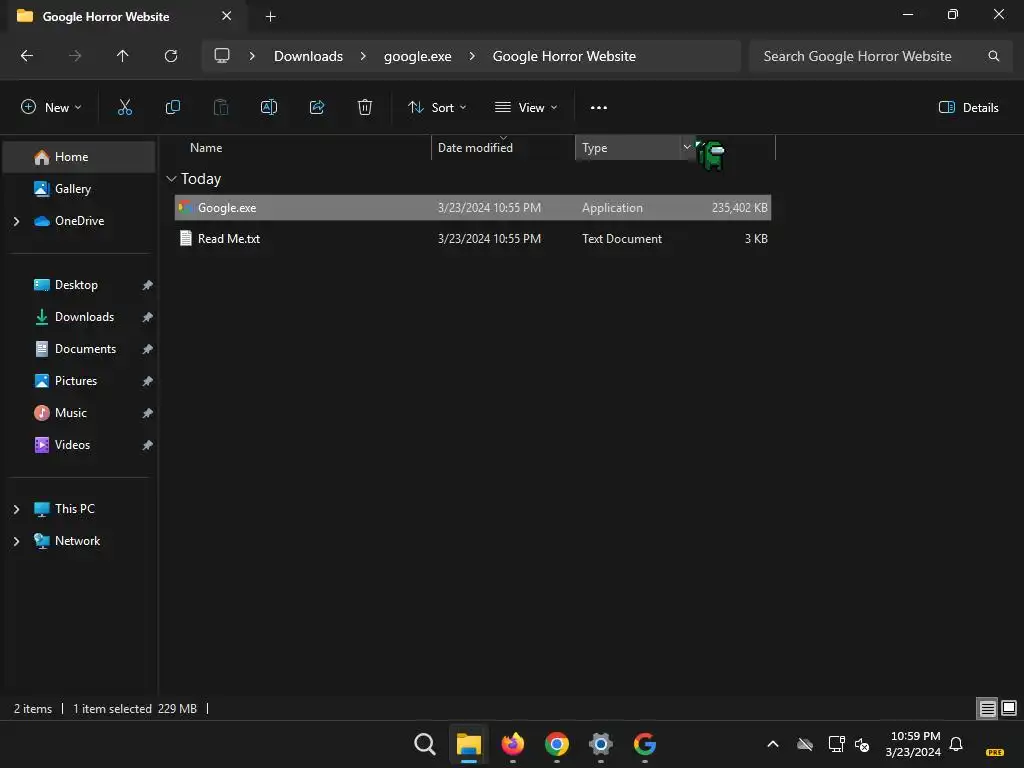The height and width of the screenshot is (768, 1024).
Task: Click the forward navigation arrow
Action: pos(75,56)
